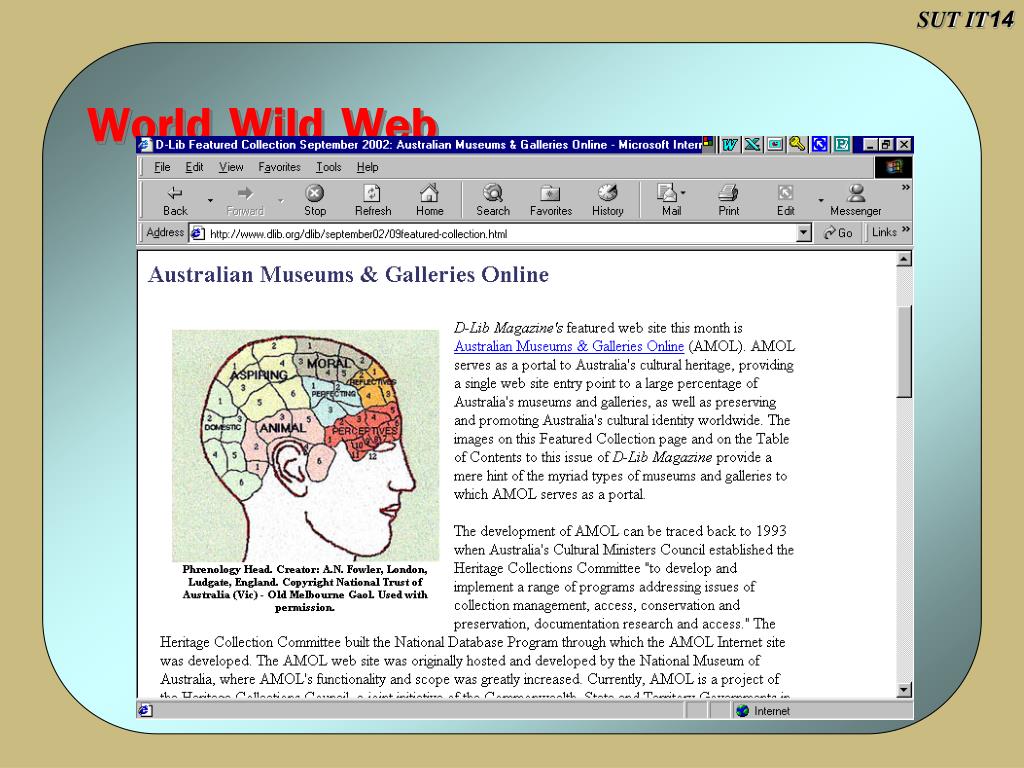Click the scrollbar down arrow
Screen dimensions: 1024x768
[904, 690]
